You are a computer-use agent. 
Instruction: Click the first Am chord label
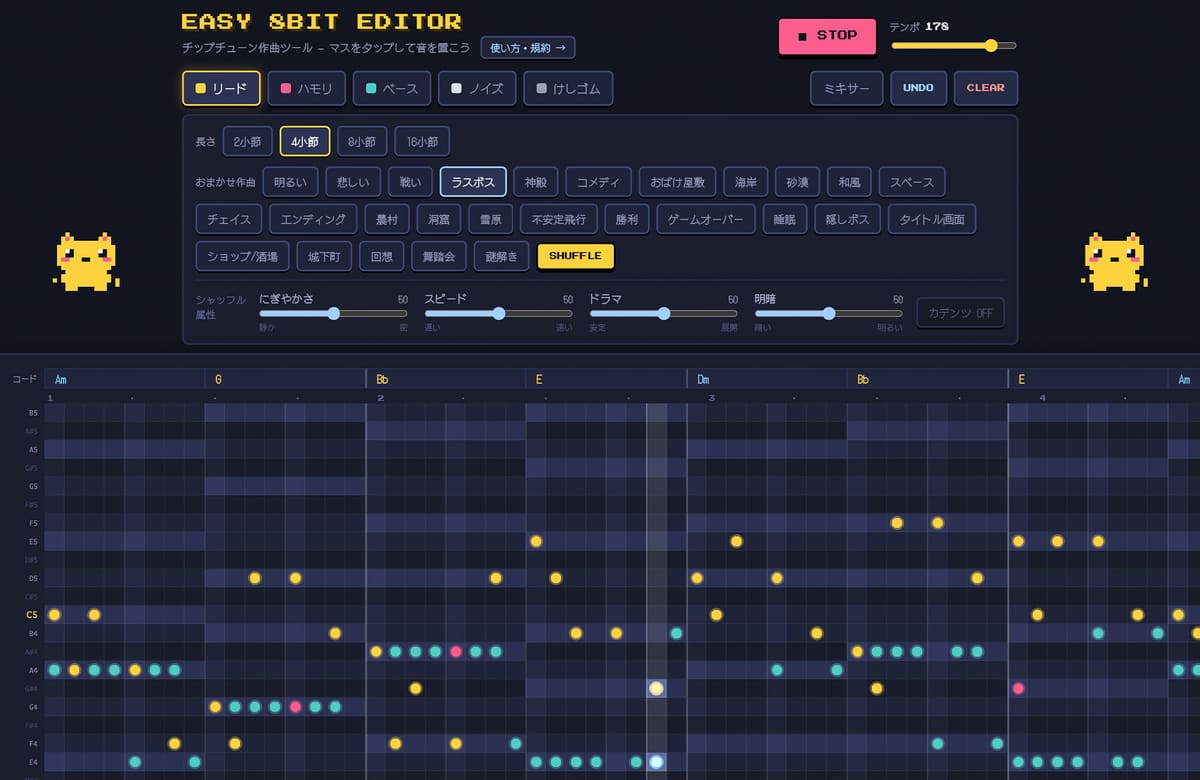tap(61, 380)
